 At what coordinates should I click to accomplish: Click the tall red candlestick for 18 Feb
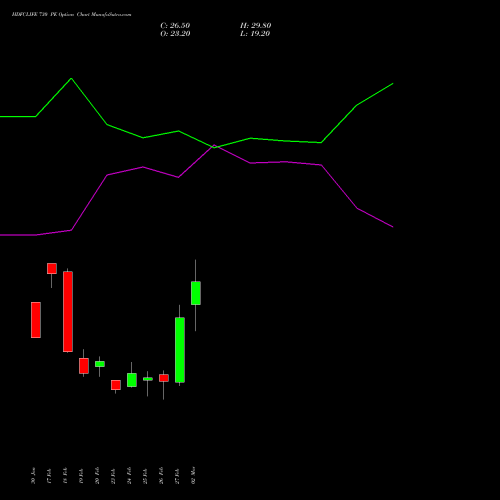point(68,311)
